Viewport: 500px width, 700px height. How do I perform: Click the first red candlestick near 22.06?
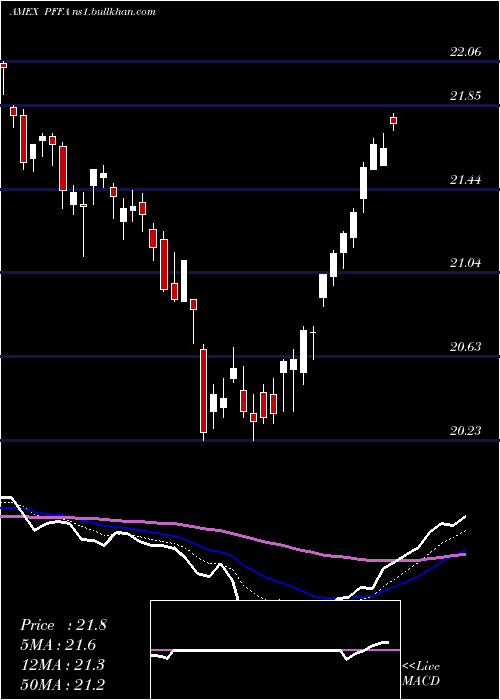(4, 66)
